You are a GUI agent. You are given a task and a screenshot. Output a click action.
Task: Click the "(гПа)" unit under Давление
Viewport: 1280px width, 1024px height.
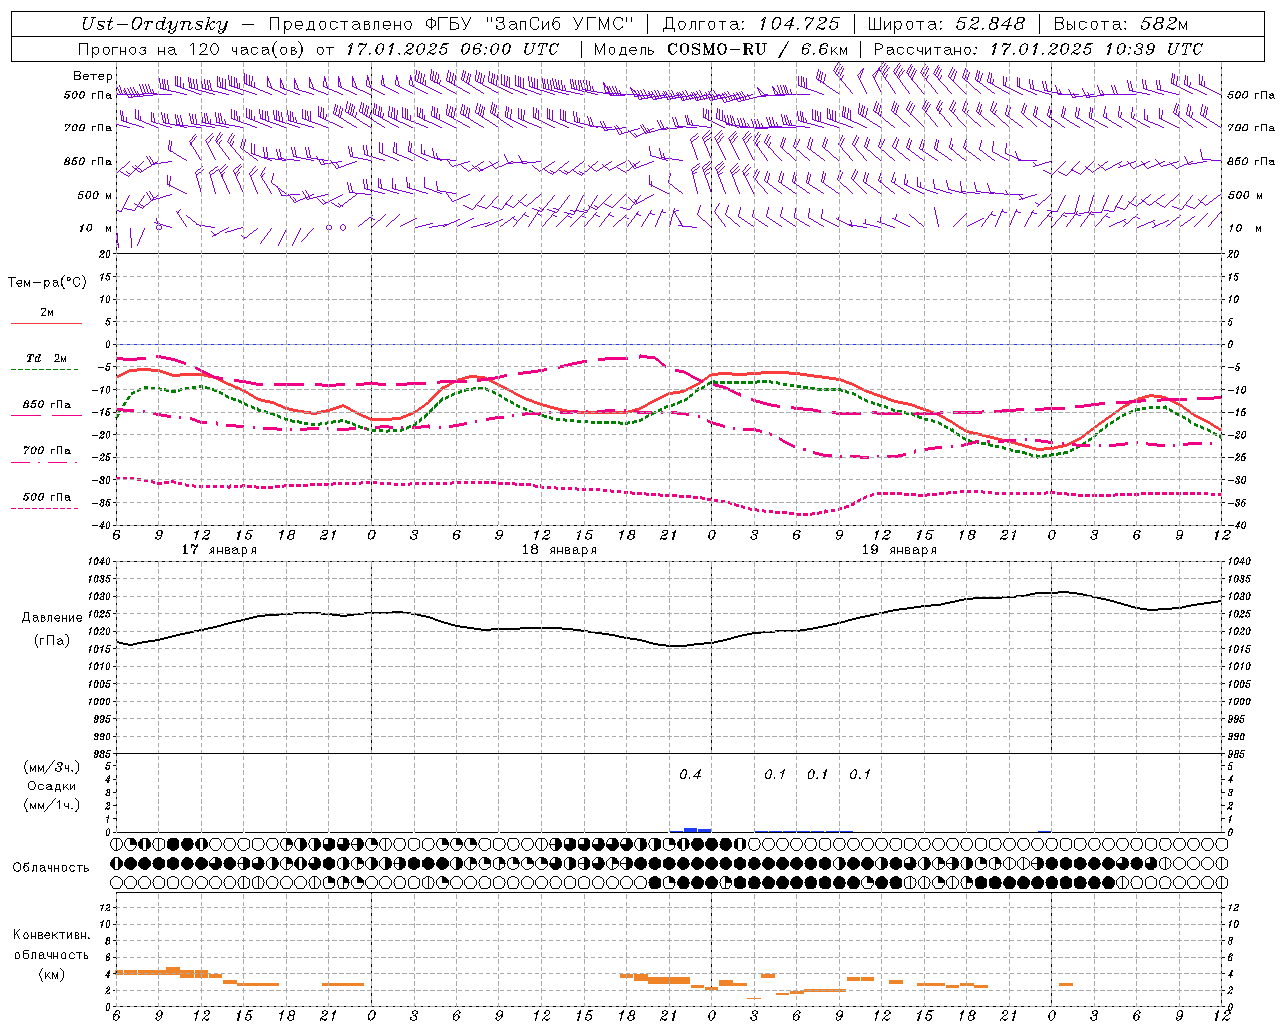click(x=51, y=640)
